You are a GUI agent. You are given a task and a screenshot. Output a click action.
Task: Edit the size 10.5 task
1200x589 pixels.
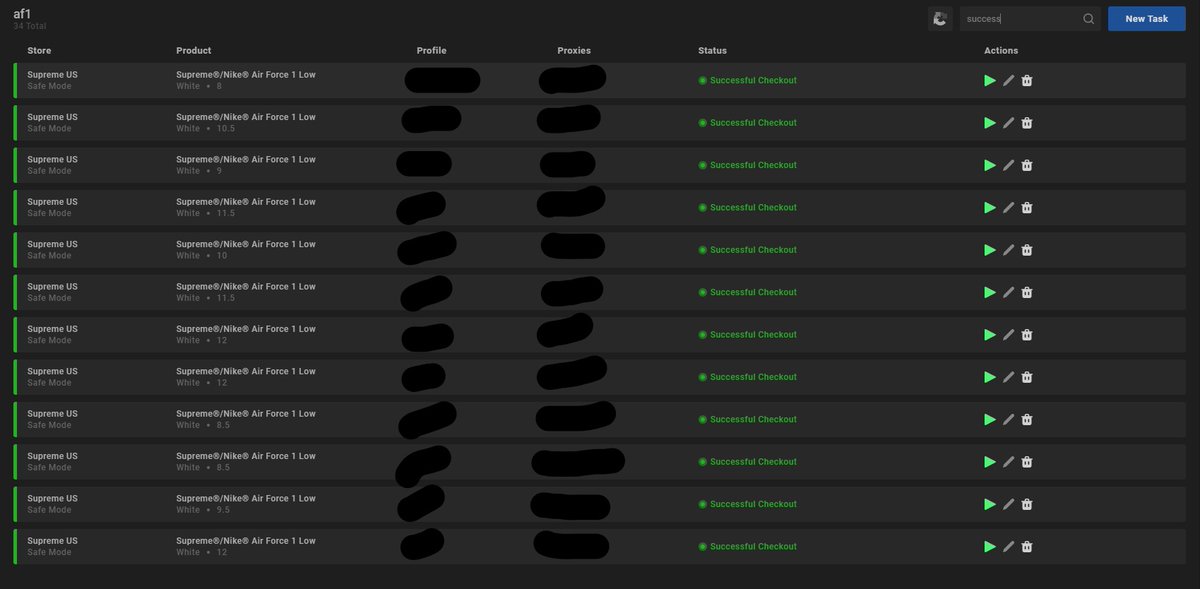[x=1008, y=123]
